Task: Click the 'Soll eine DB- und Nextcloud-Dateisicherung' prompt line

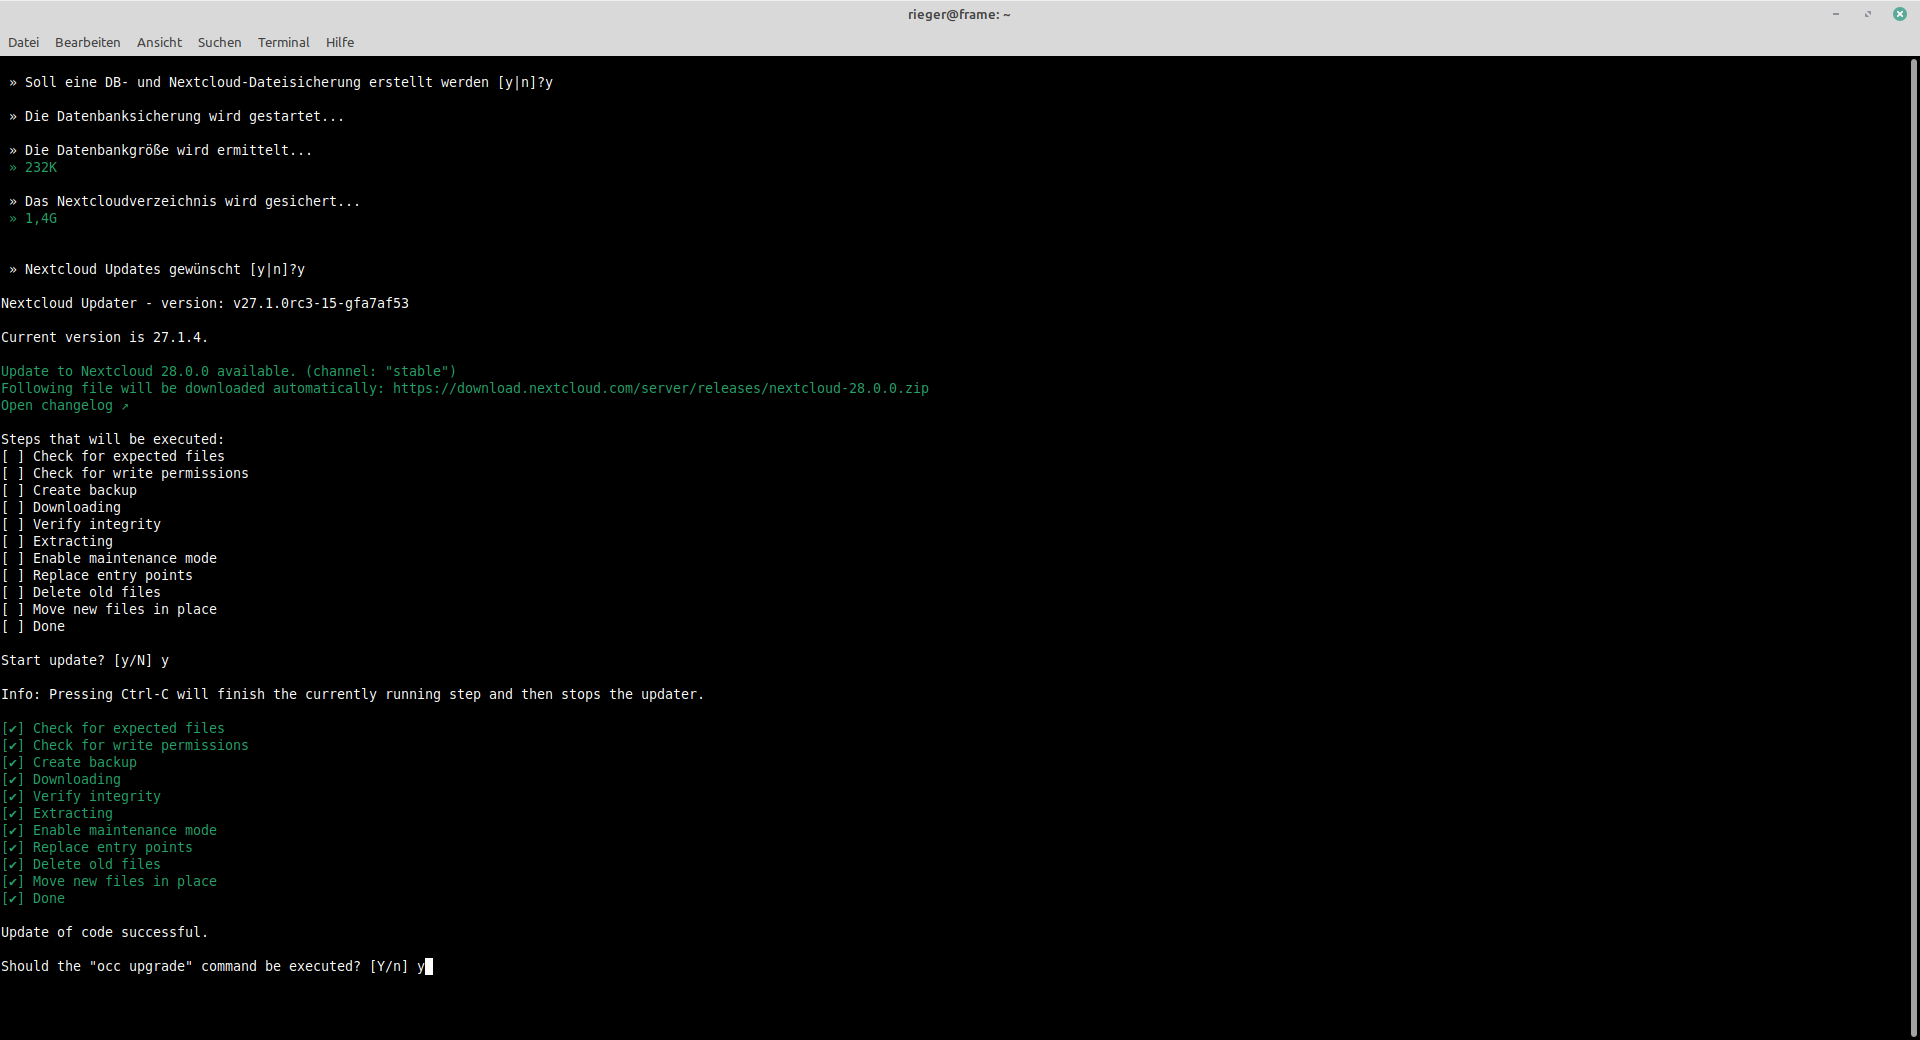Action: point(281,82)
